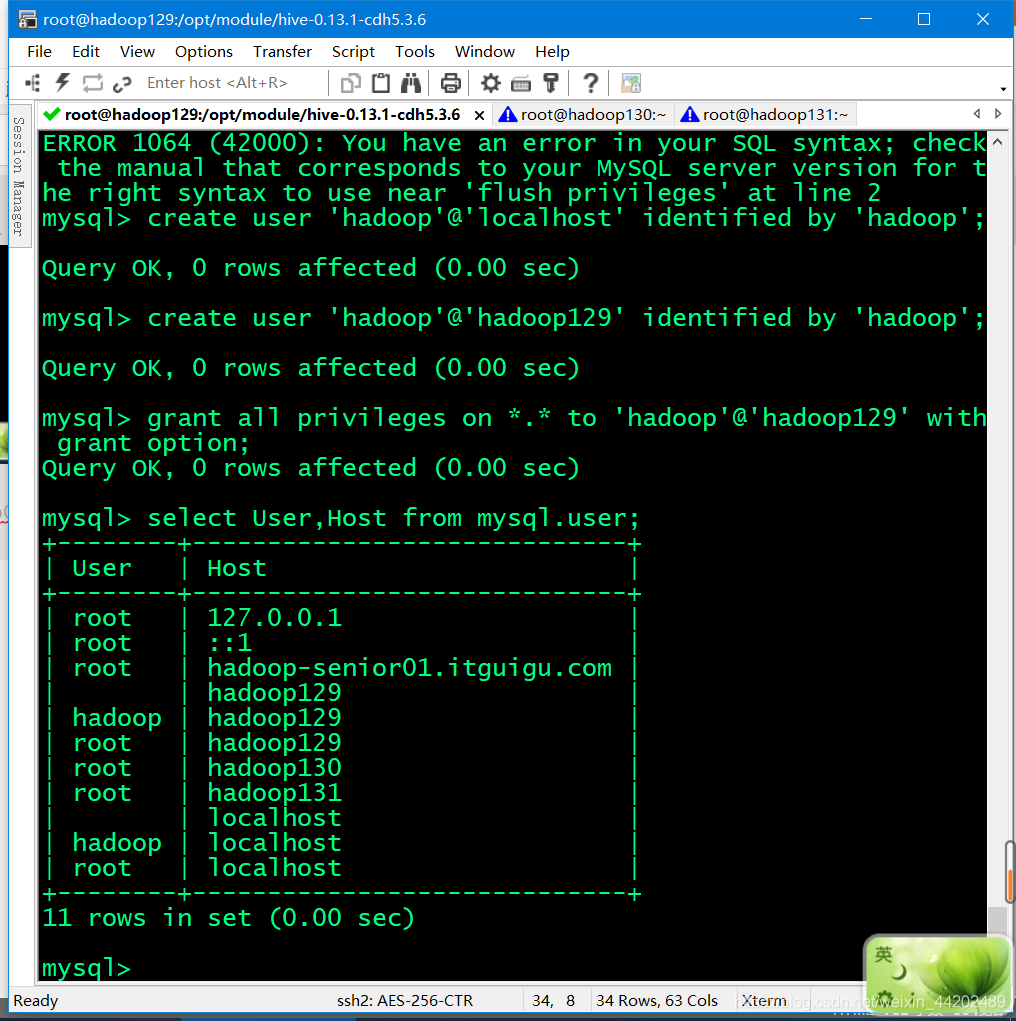This screenshot has width=1016, height=1021.
Task: Expand the toolbar overflow arrow
Action: (x=1003, y=89)
